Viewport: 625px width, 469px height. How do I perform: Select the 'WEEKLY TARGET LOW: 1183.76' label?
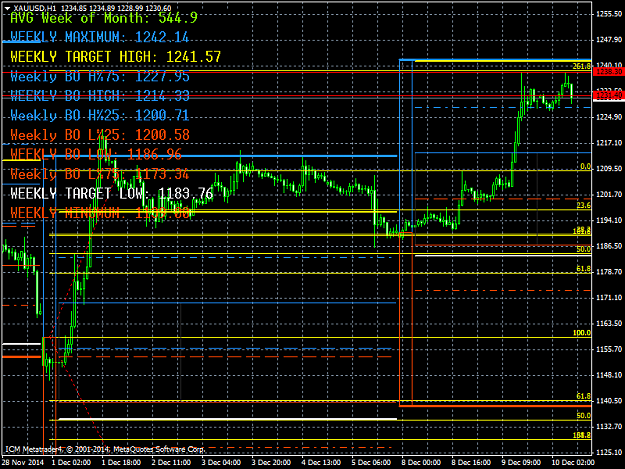click(x=112, y=193)
